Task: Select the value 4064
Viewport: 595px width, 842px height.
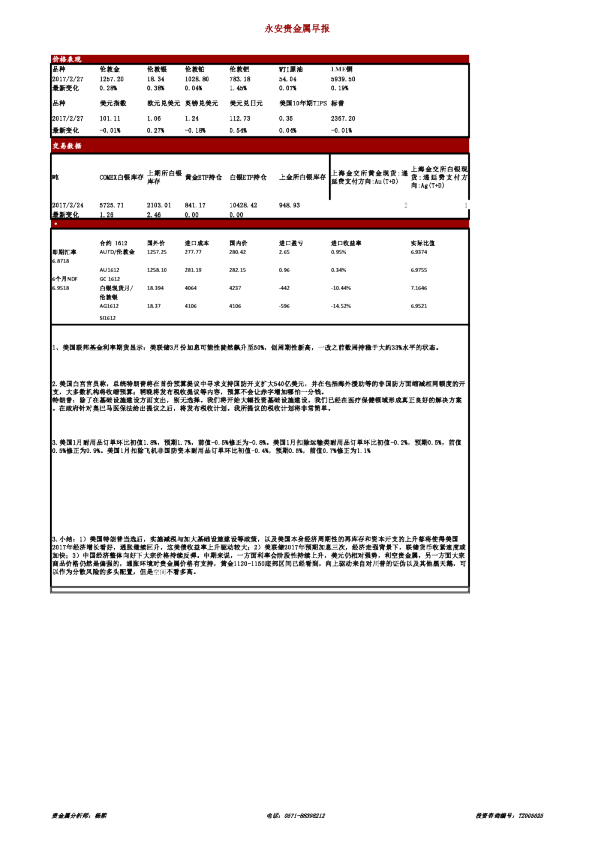Action: click(x=191, y=288)
